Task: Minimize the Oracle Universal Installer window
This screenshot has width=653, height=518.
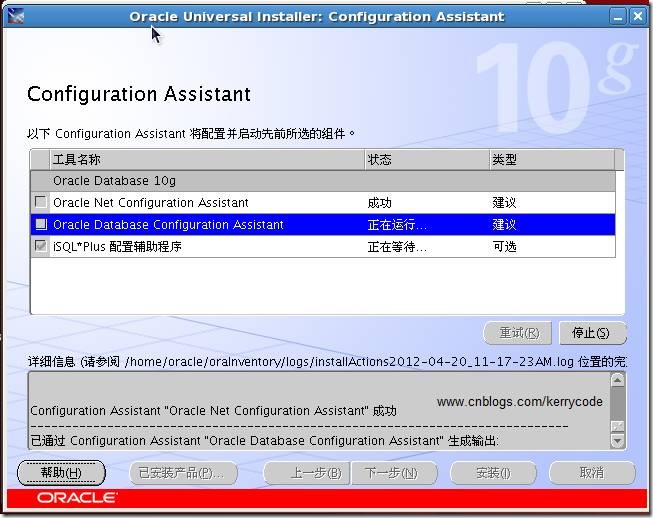Action: (618, 17)
